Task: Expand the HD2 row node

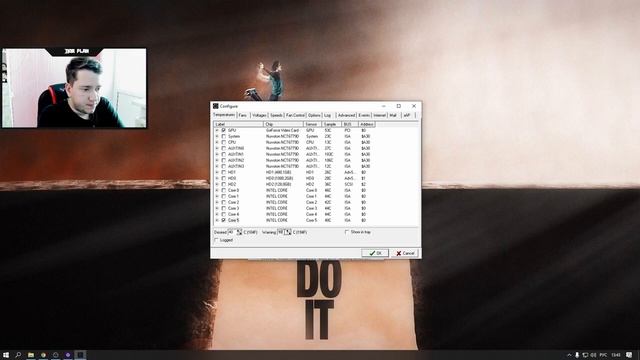Action: point(217,184)
